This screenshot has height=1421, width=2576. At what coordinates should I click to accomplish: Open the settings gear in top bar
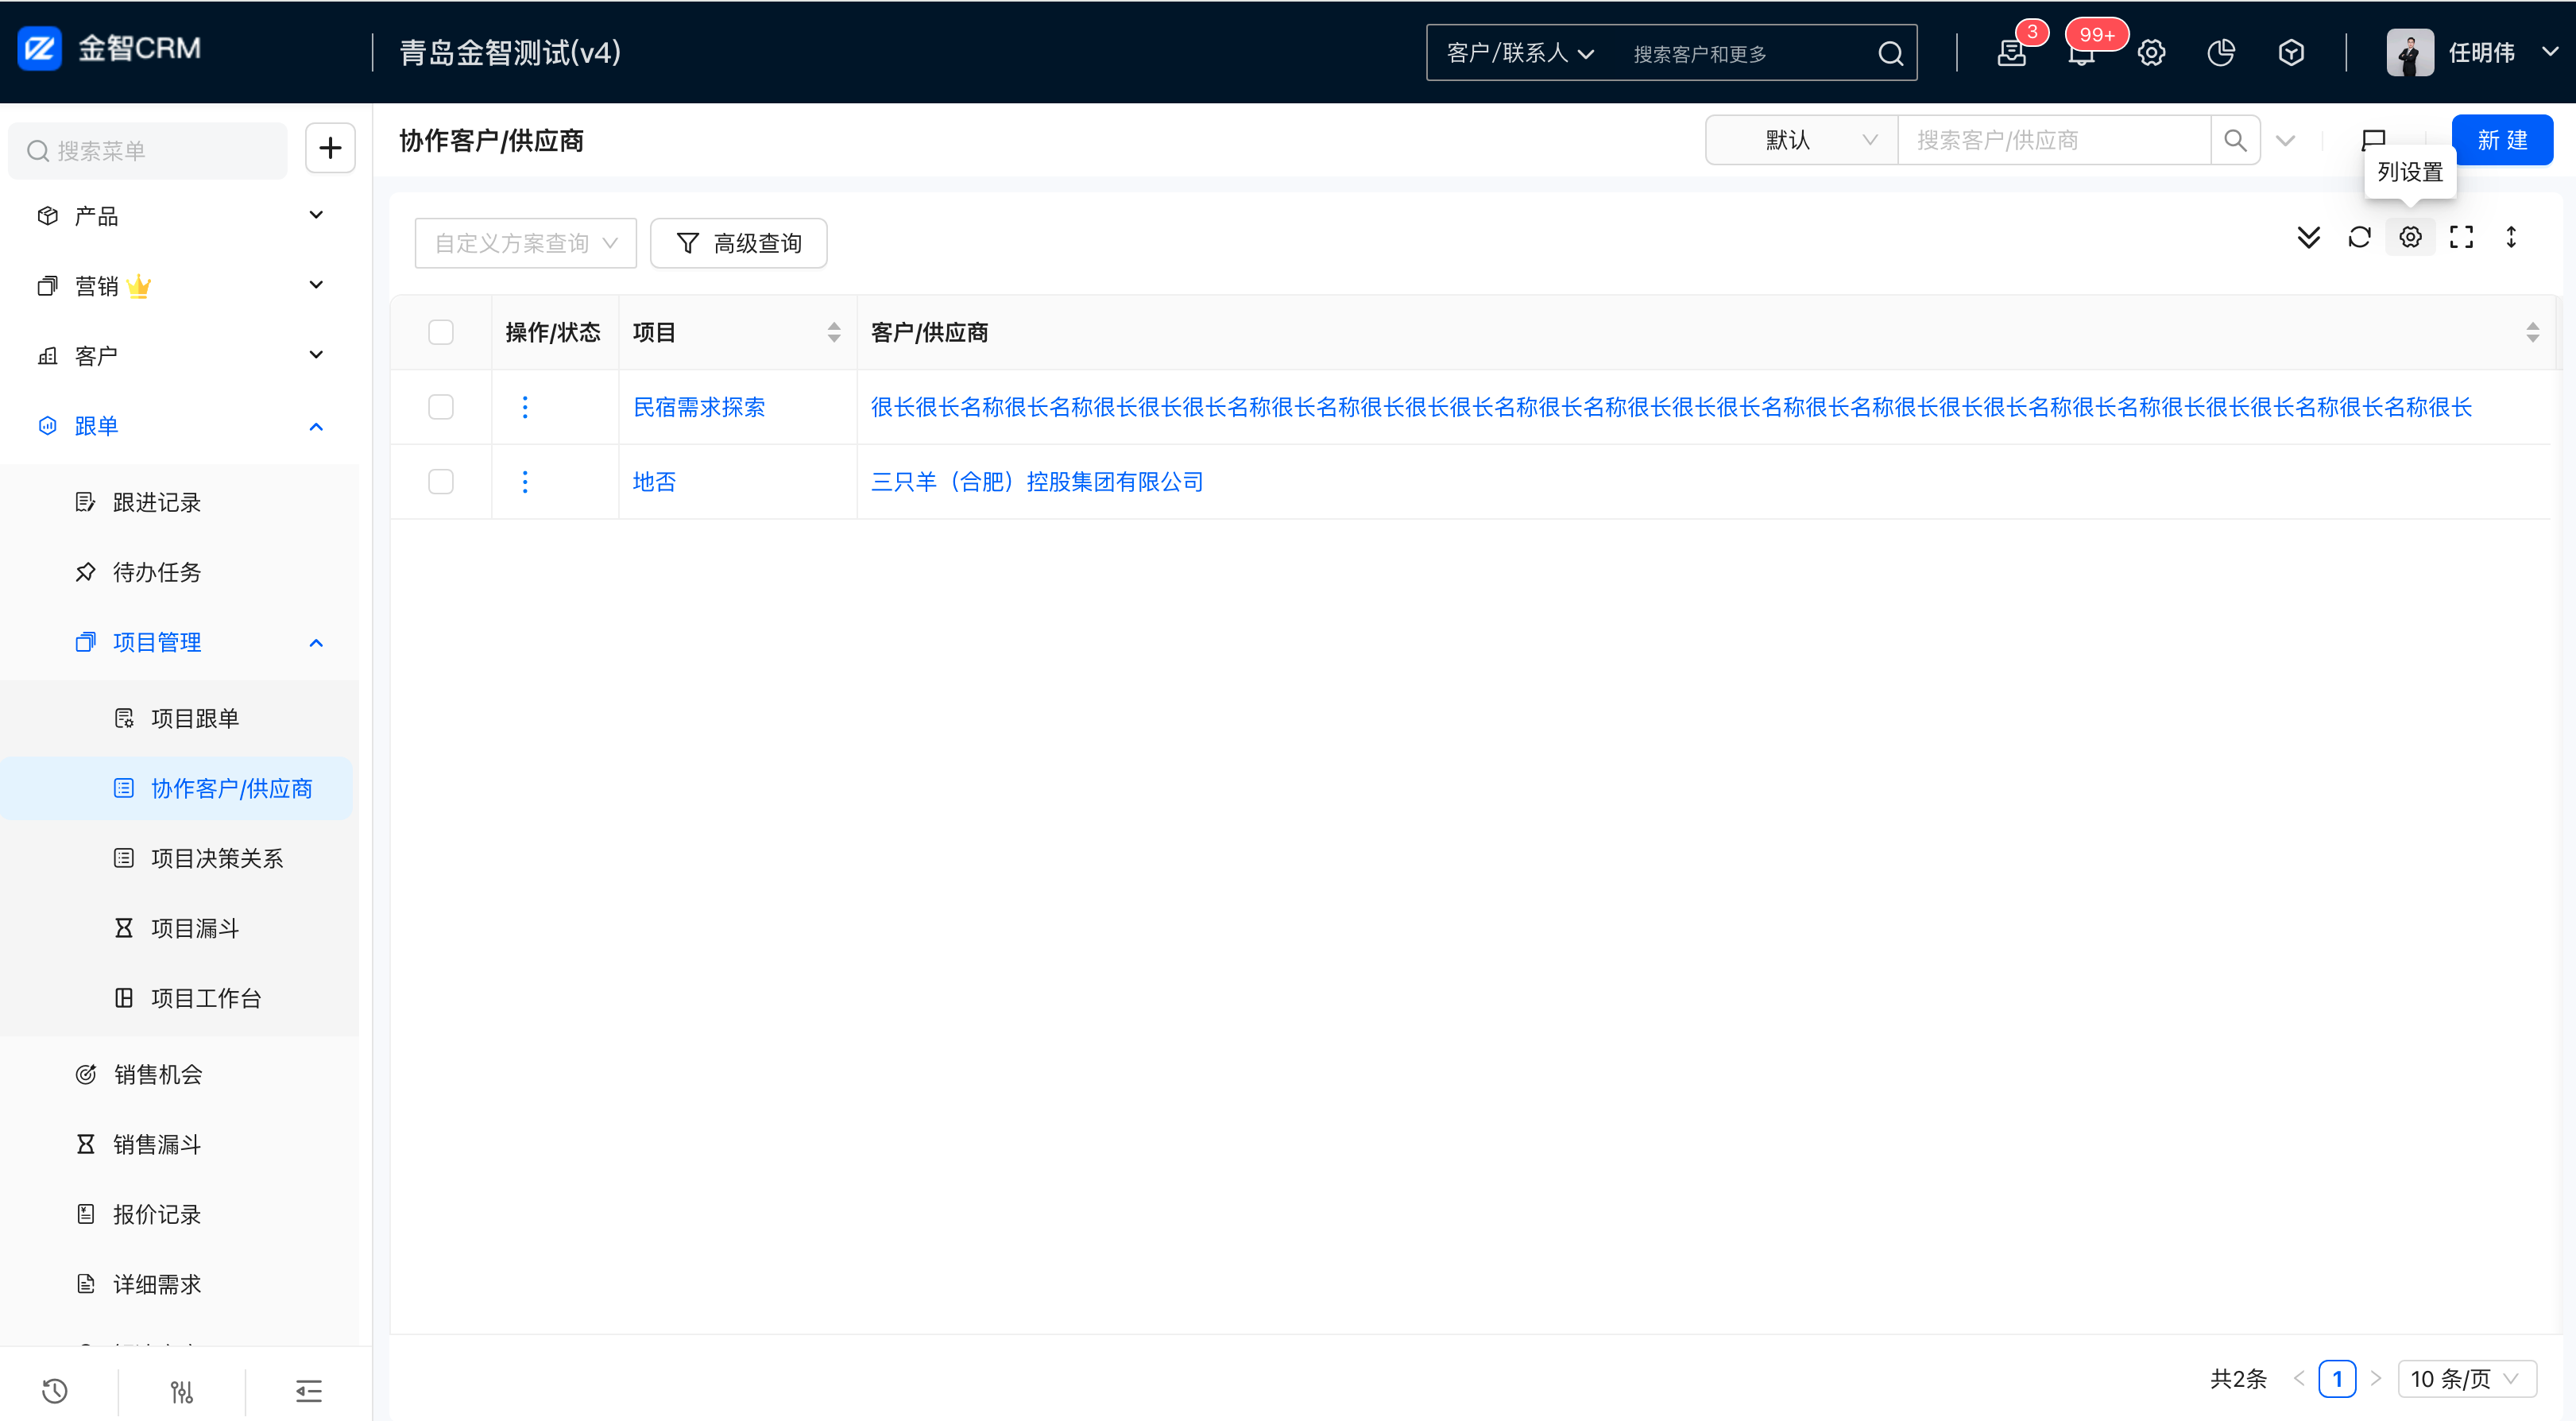[2151, 53]
